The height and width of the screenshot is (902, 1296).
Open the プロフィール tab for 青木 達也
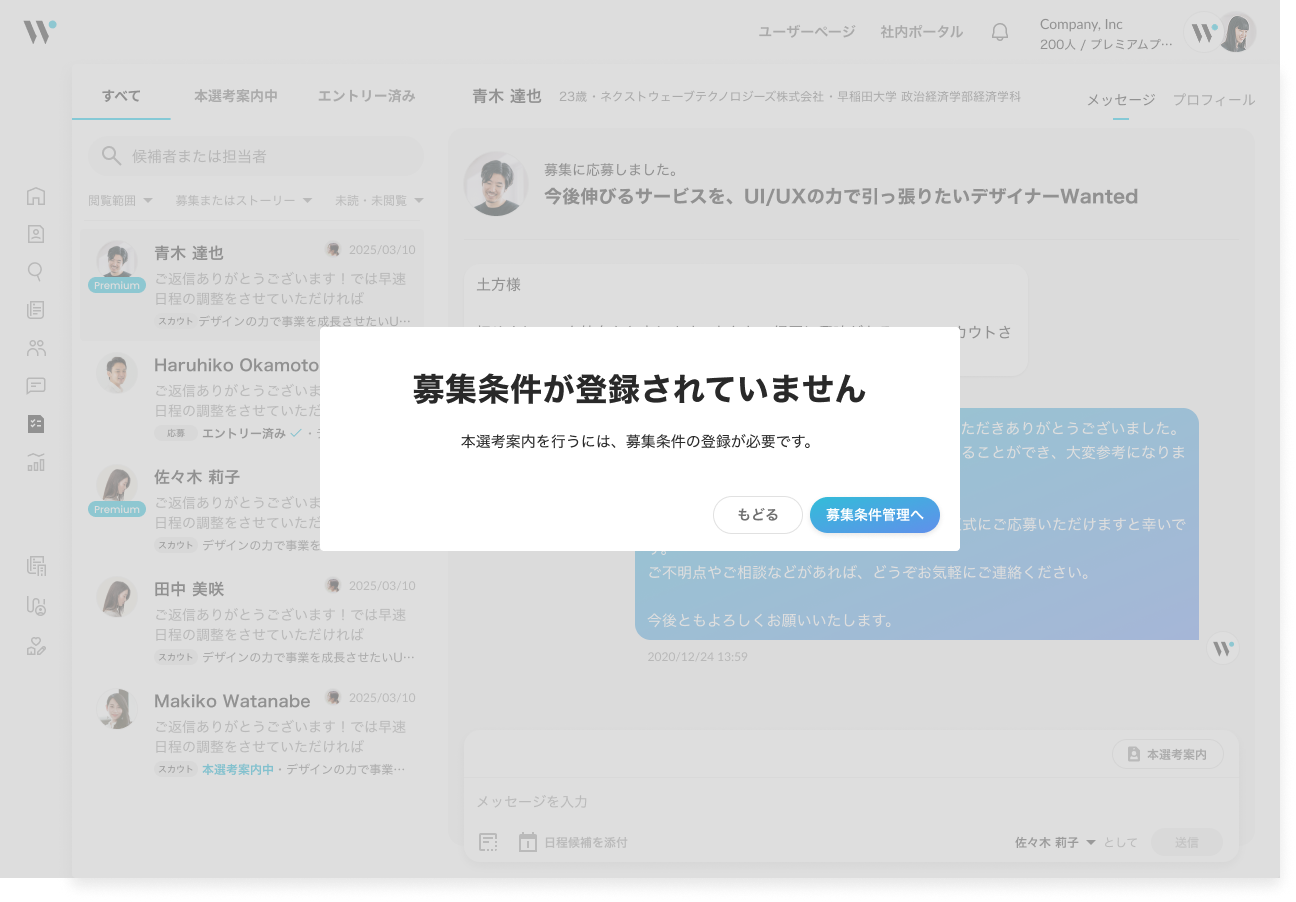[x=1213, y=100]
